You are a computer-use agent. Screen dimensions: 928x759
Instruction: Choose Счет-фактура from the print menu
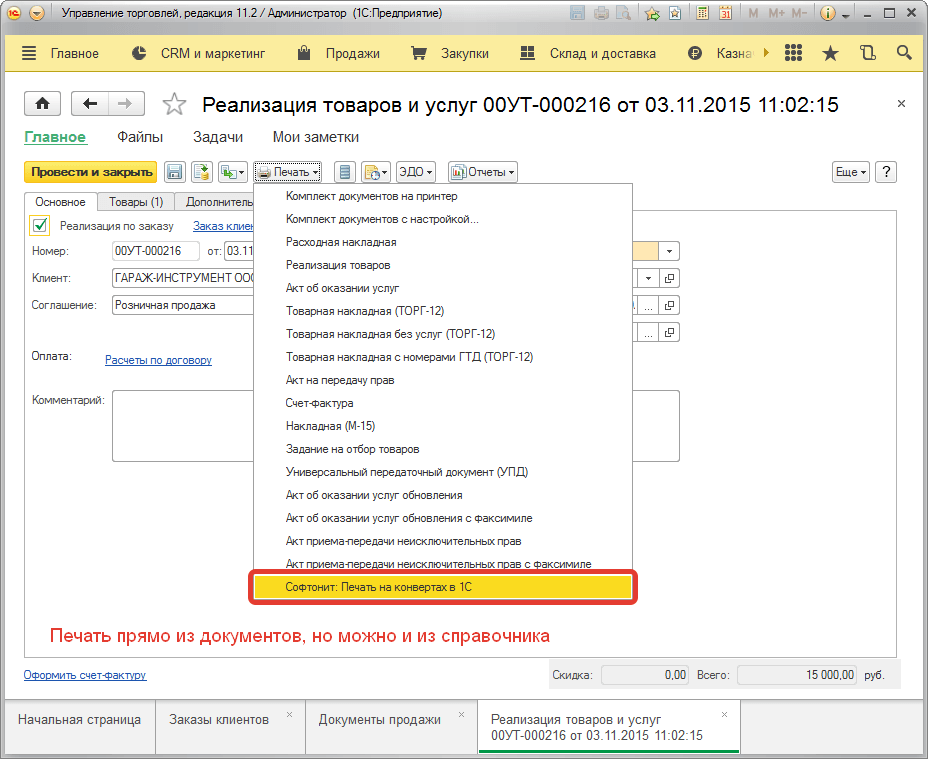point(319,403)
